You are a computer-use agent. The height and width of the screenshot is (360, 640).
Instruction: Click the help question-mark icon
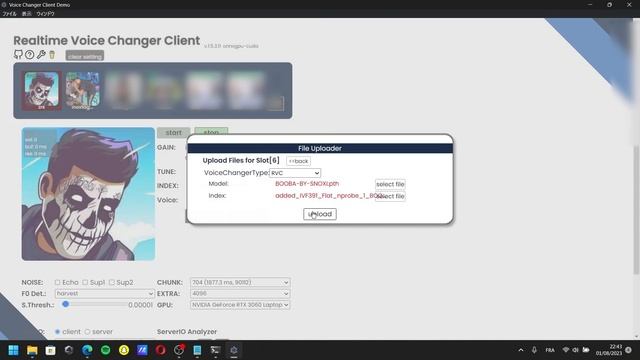(x=29, y=54)
